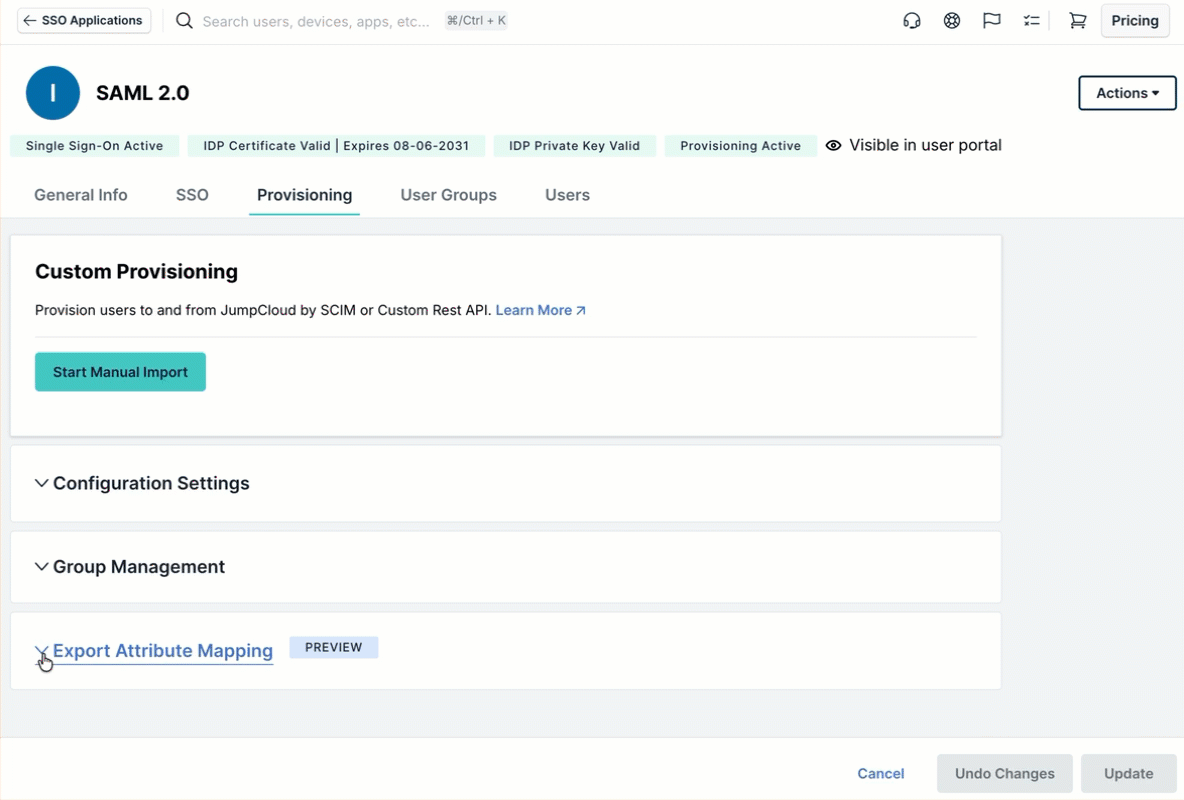
Task: Expand Export Attribute Mapping section
Action: coord(154,650)
